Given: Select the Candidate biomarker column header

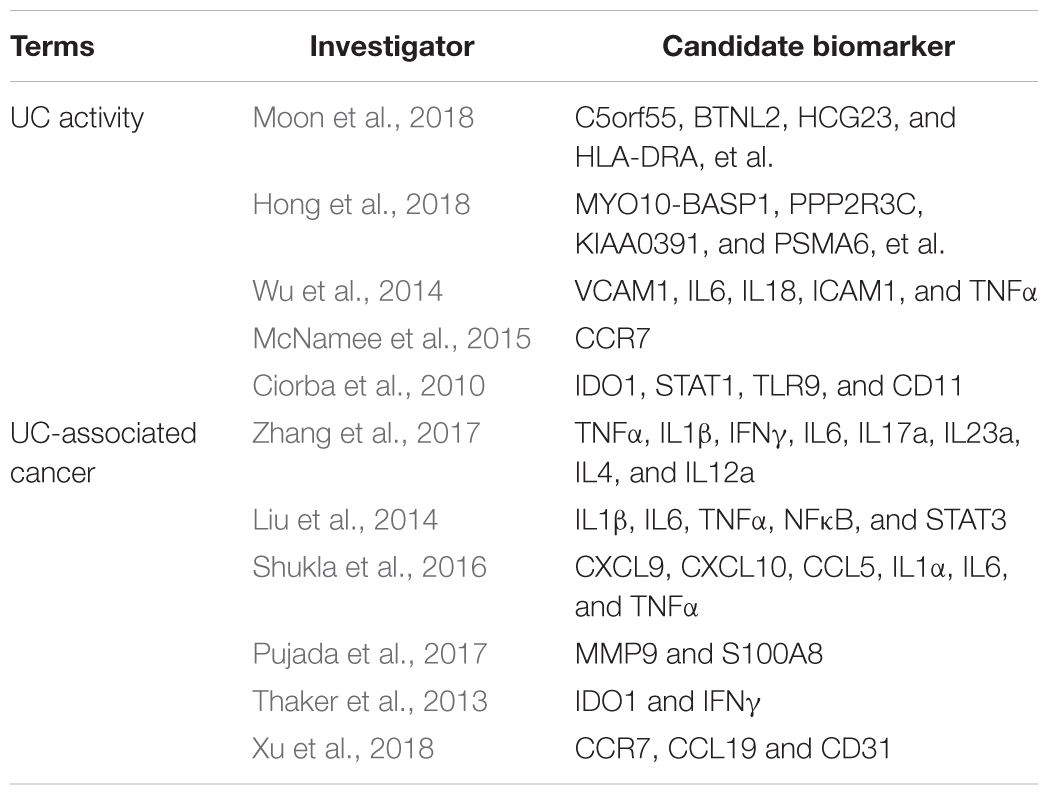Looking at the screenshot, I should [808, 47].
